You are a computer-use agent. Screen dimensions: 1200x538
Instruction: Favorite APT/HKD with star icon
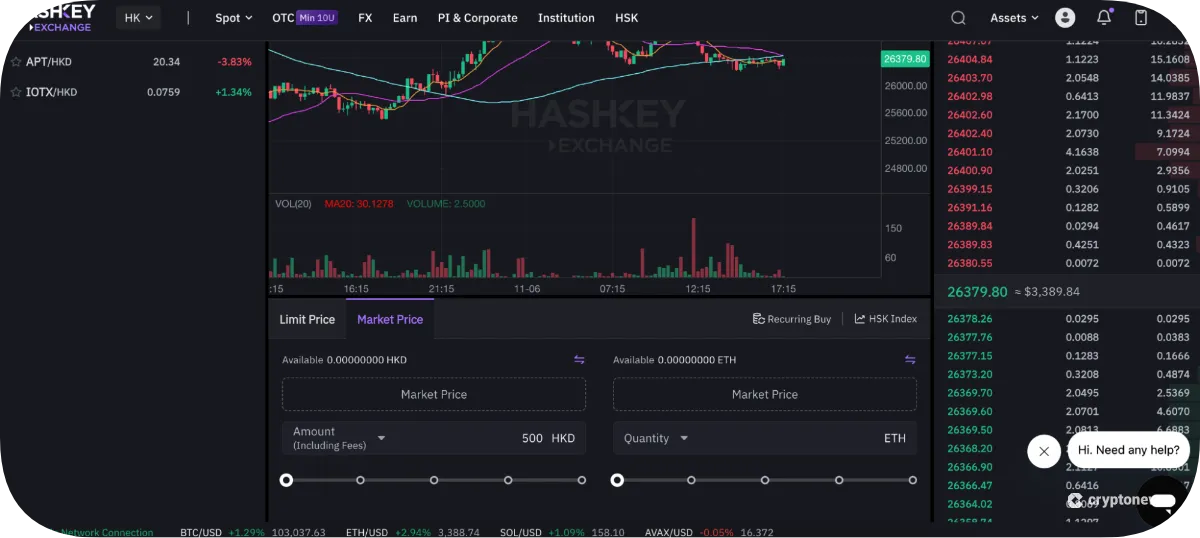[x=16, y=62]
